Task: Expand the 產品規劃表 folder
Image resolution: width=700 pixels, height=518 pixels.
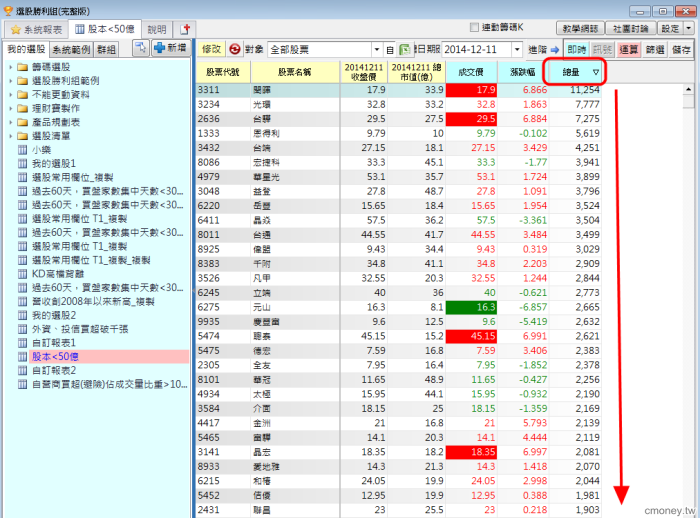Action: (10, 122)
